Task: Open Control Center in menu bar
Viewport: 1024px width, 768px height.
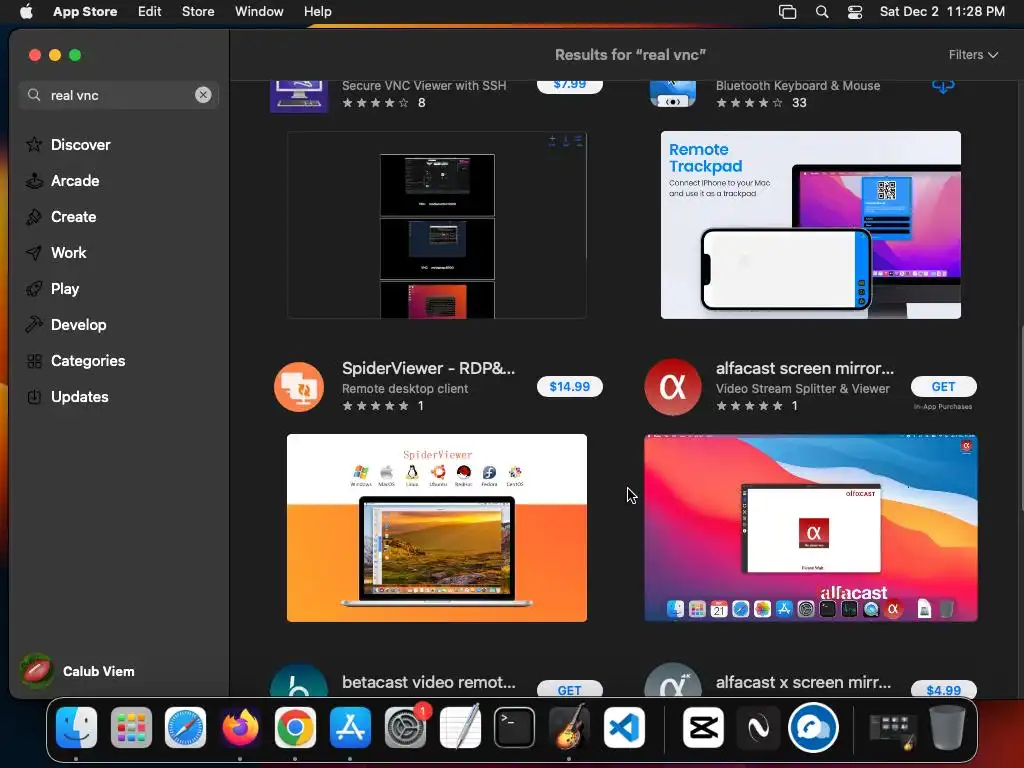Action: 855,12
